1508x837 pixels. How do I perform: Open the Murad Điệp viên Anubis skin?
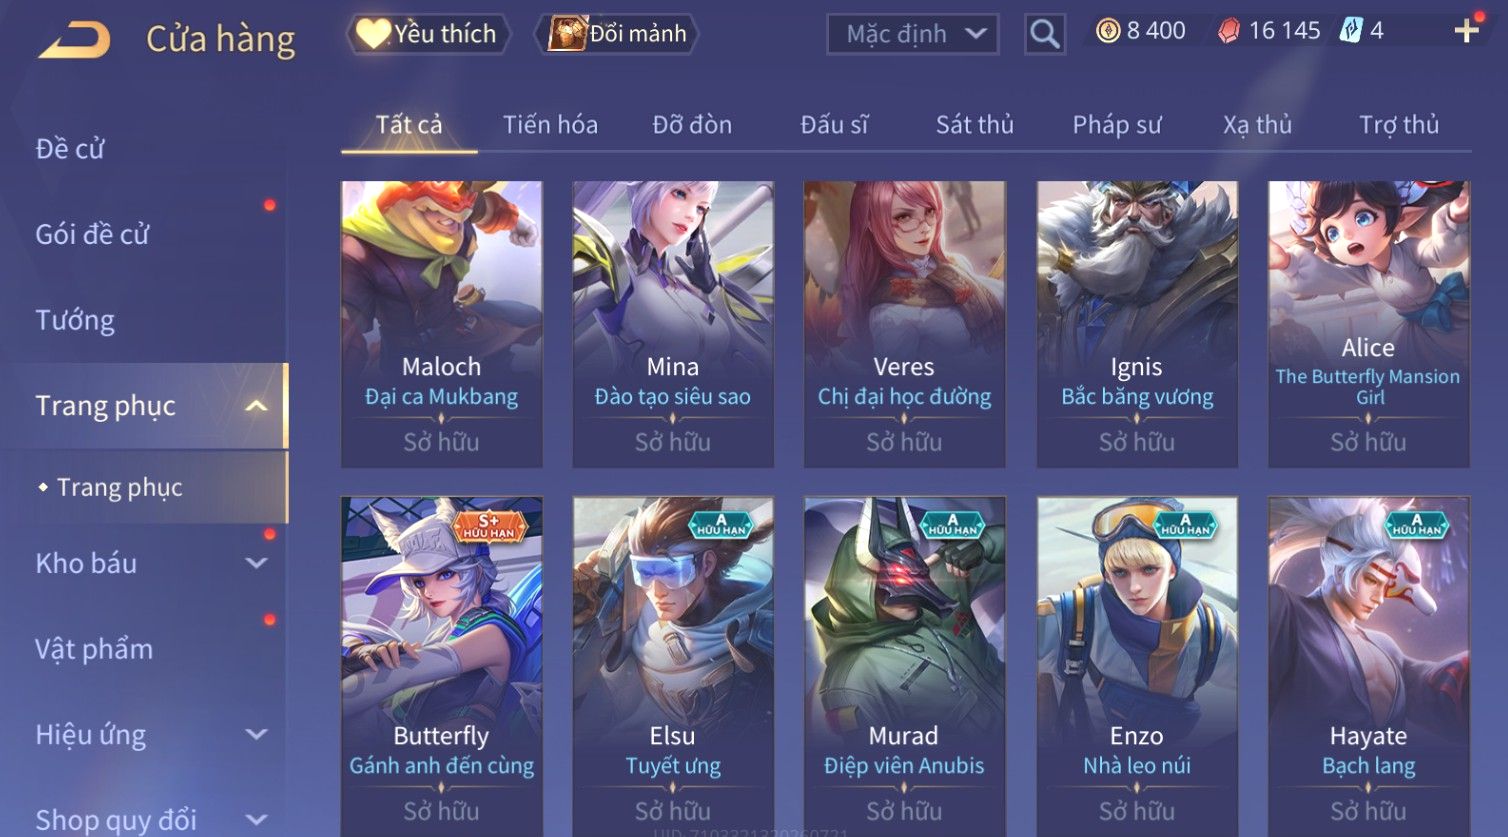click(904, 666)
